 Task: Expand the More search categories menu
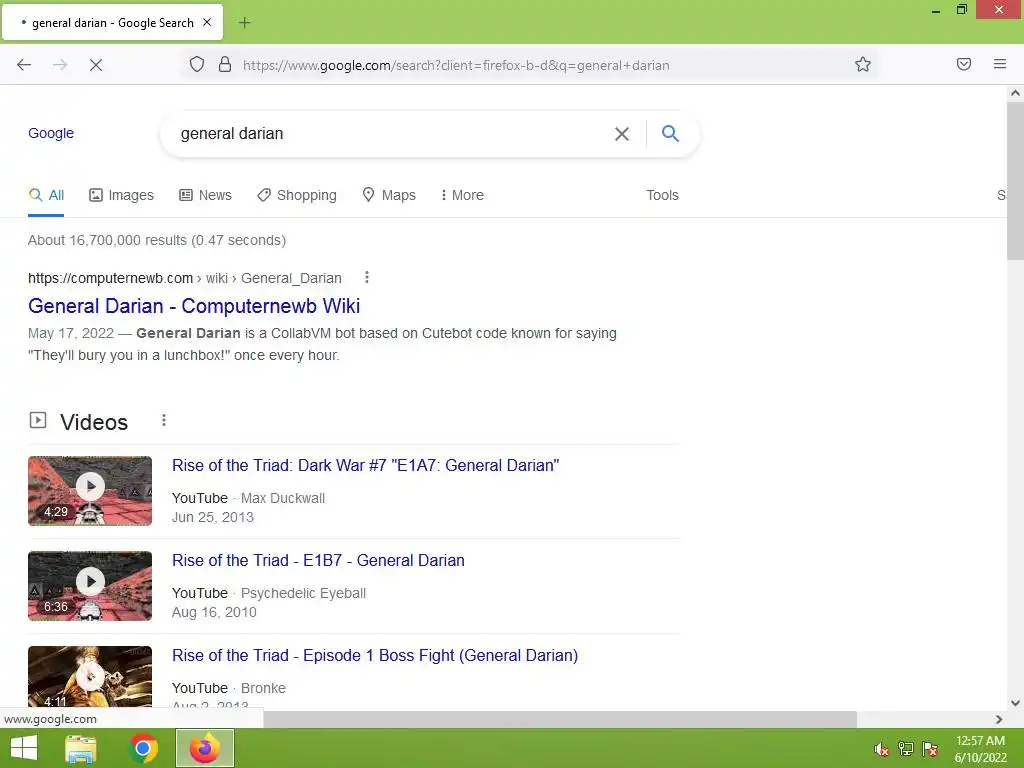[x=462, y=195]
